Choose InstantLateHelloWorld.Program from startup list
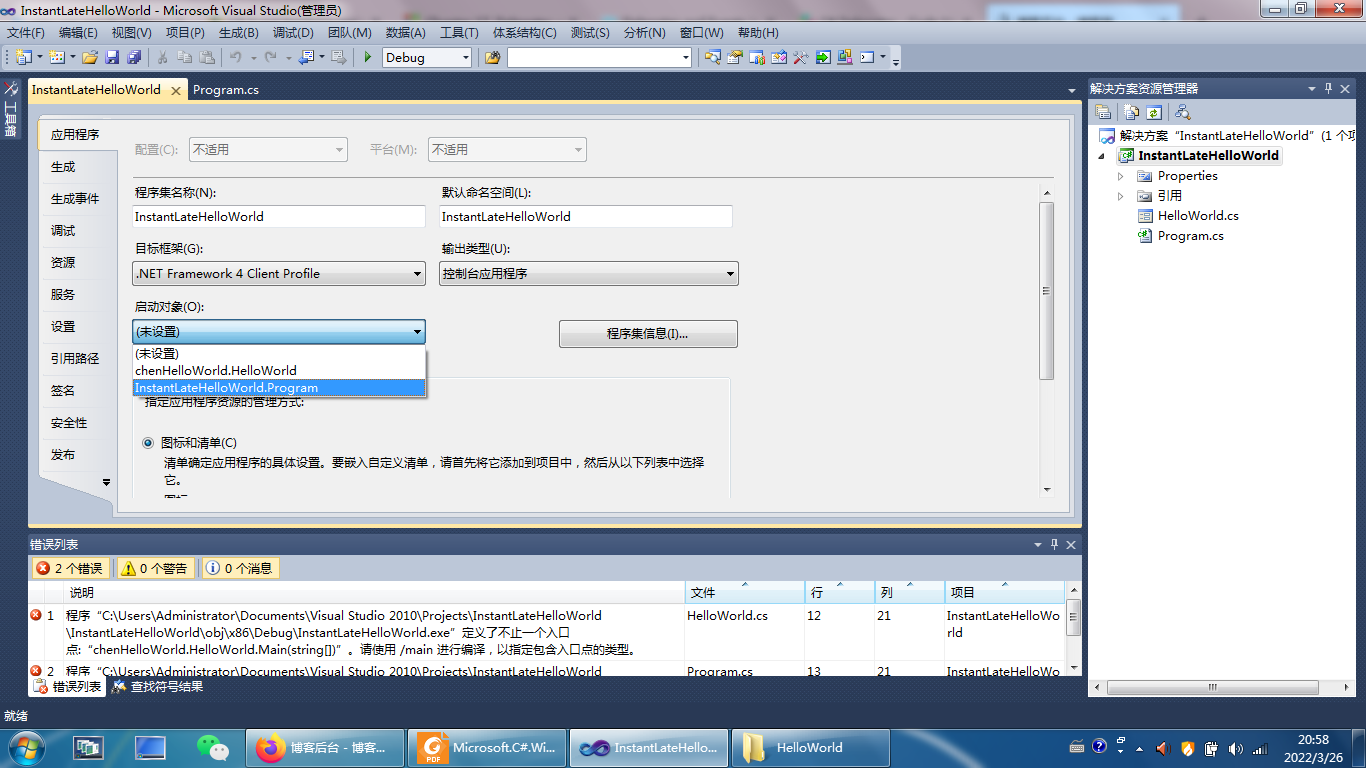 [280, 388]
